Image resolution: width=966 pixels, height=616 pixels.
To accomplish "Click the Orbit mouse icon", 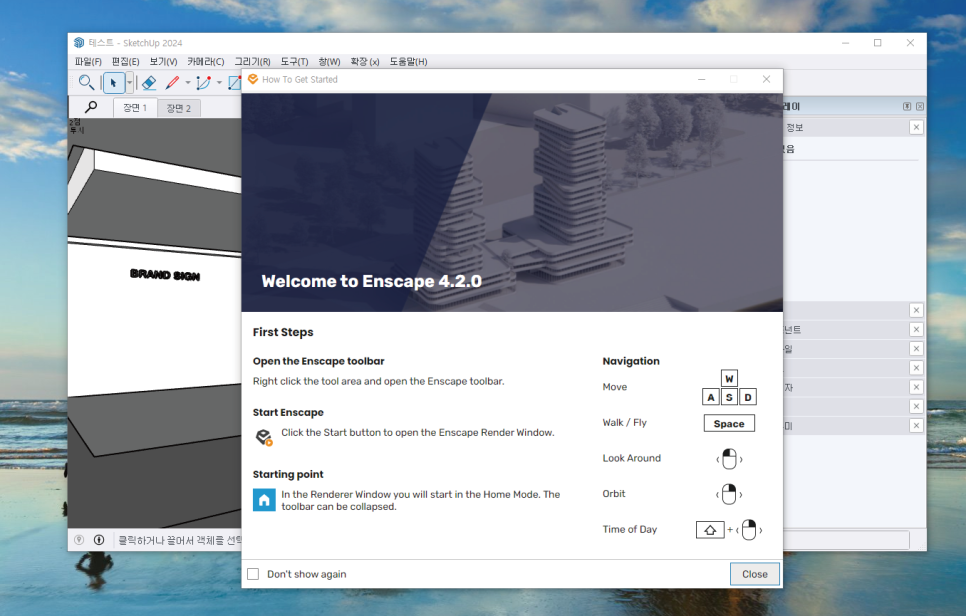I will click(x=729, y=494).
